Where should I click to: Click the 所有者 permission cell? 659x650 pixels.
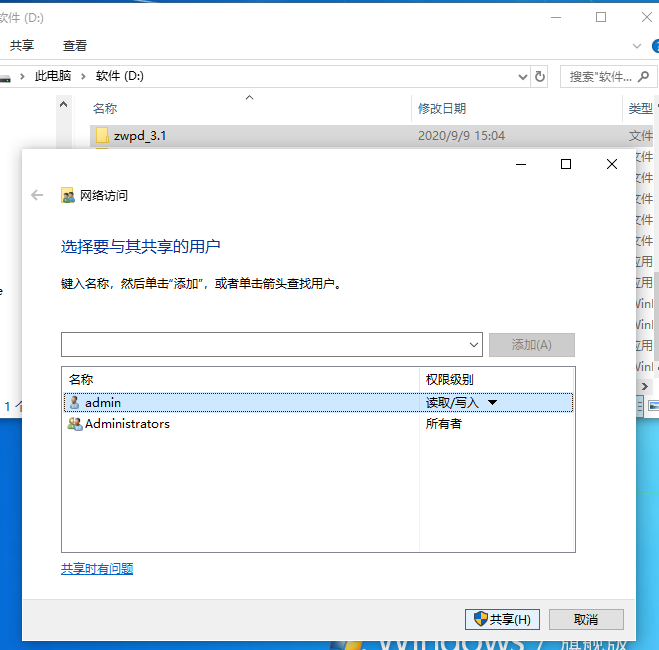point(444,424)
